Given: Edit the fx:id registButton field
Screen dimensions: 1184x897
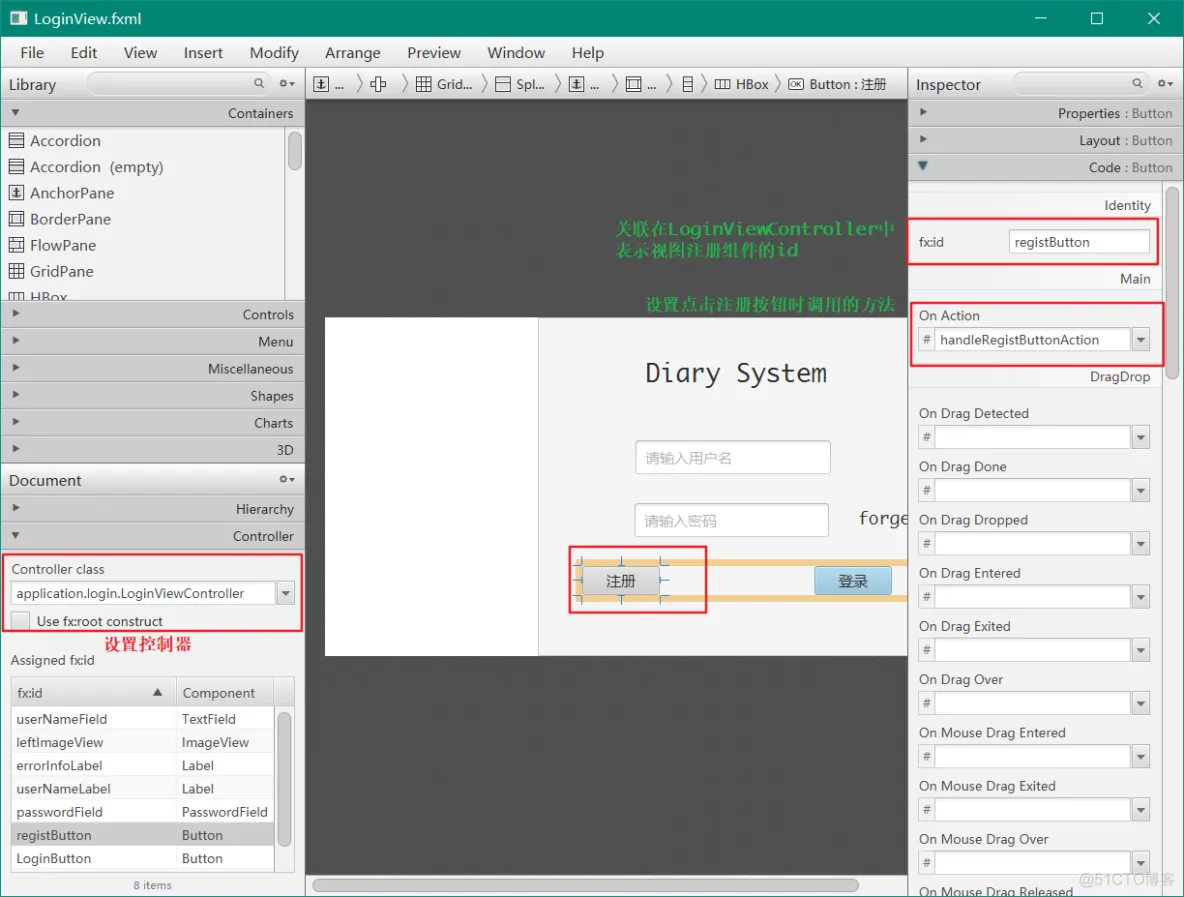Looking at the screenshot, I should pyautogui.click(x=1078, y=242).
